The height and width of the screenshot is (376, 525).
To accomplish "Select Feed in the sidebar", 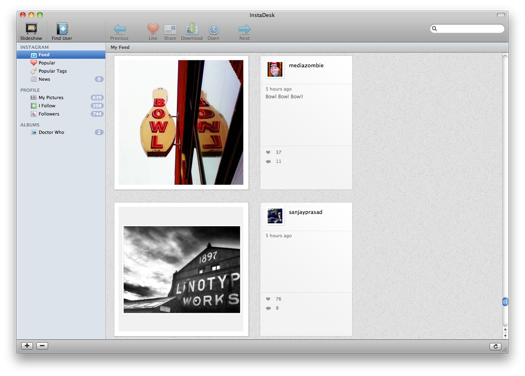I will pyautogui.click(x=61, y=55).
